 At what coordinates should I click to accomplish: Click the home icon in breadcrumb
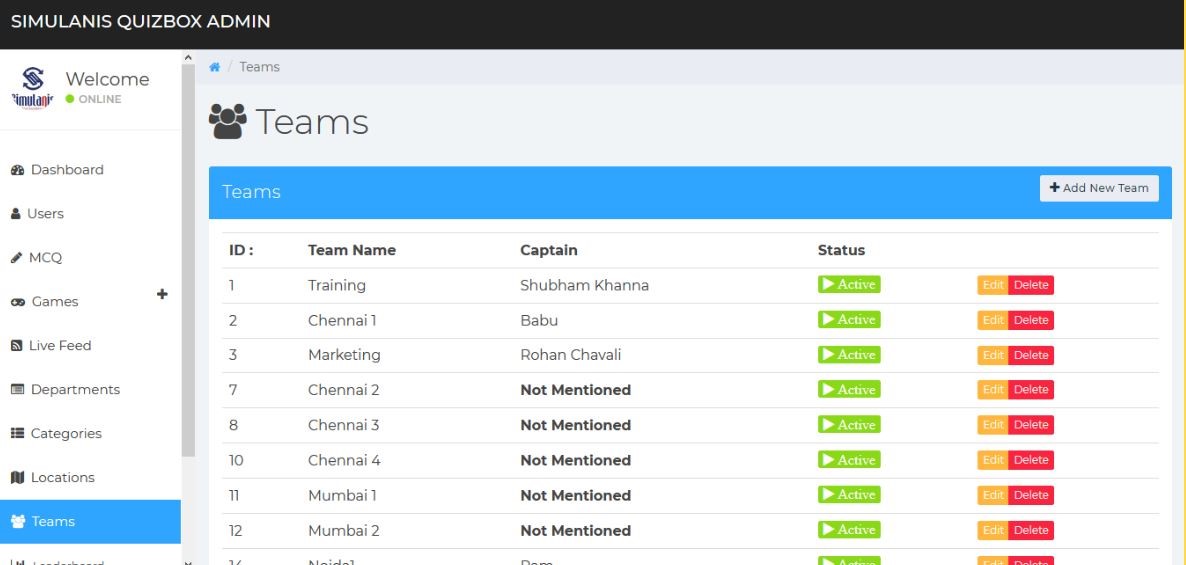coord(215,67)
